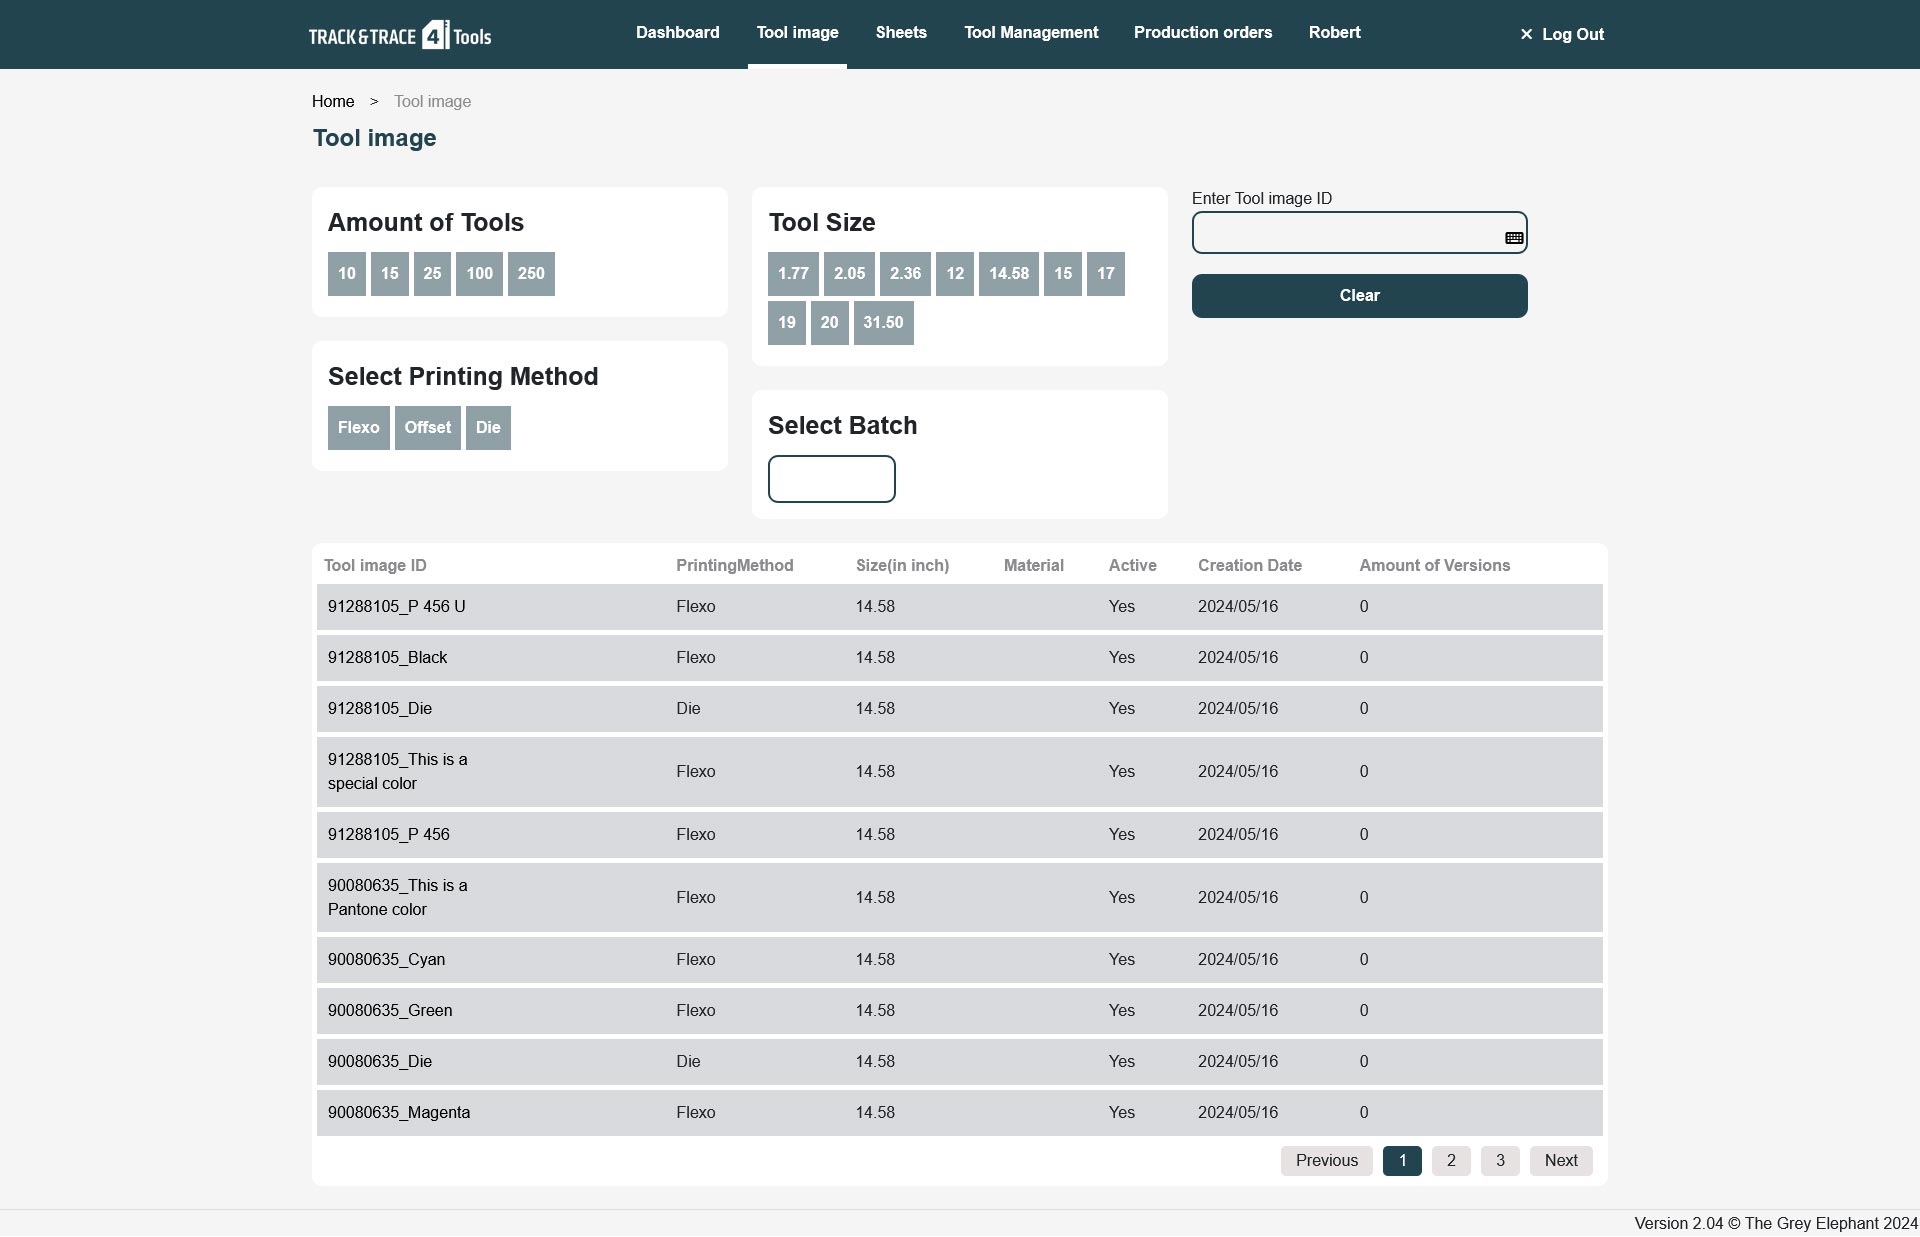1920x1237 pixels.
Task: Focus the Enter Tool image ID field
Action: (x=1345, y=233)
